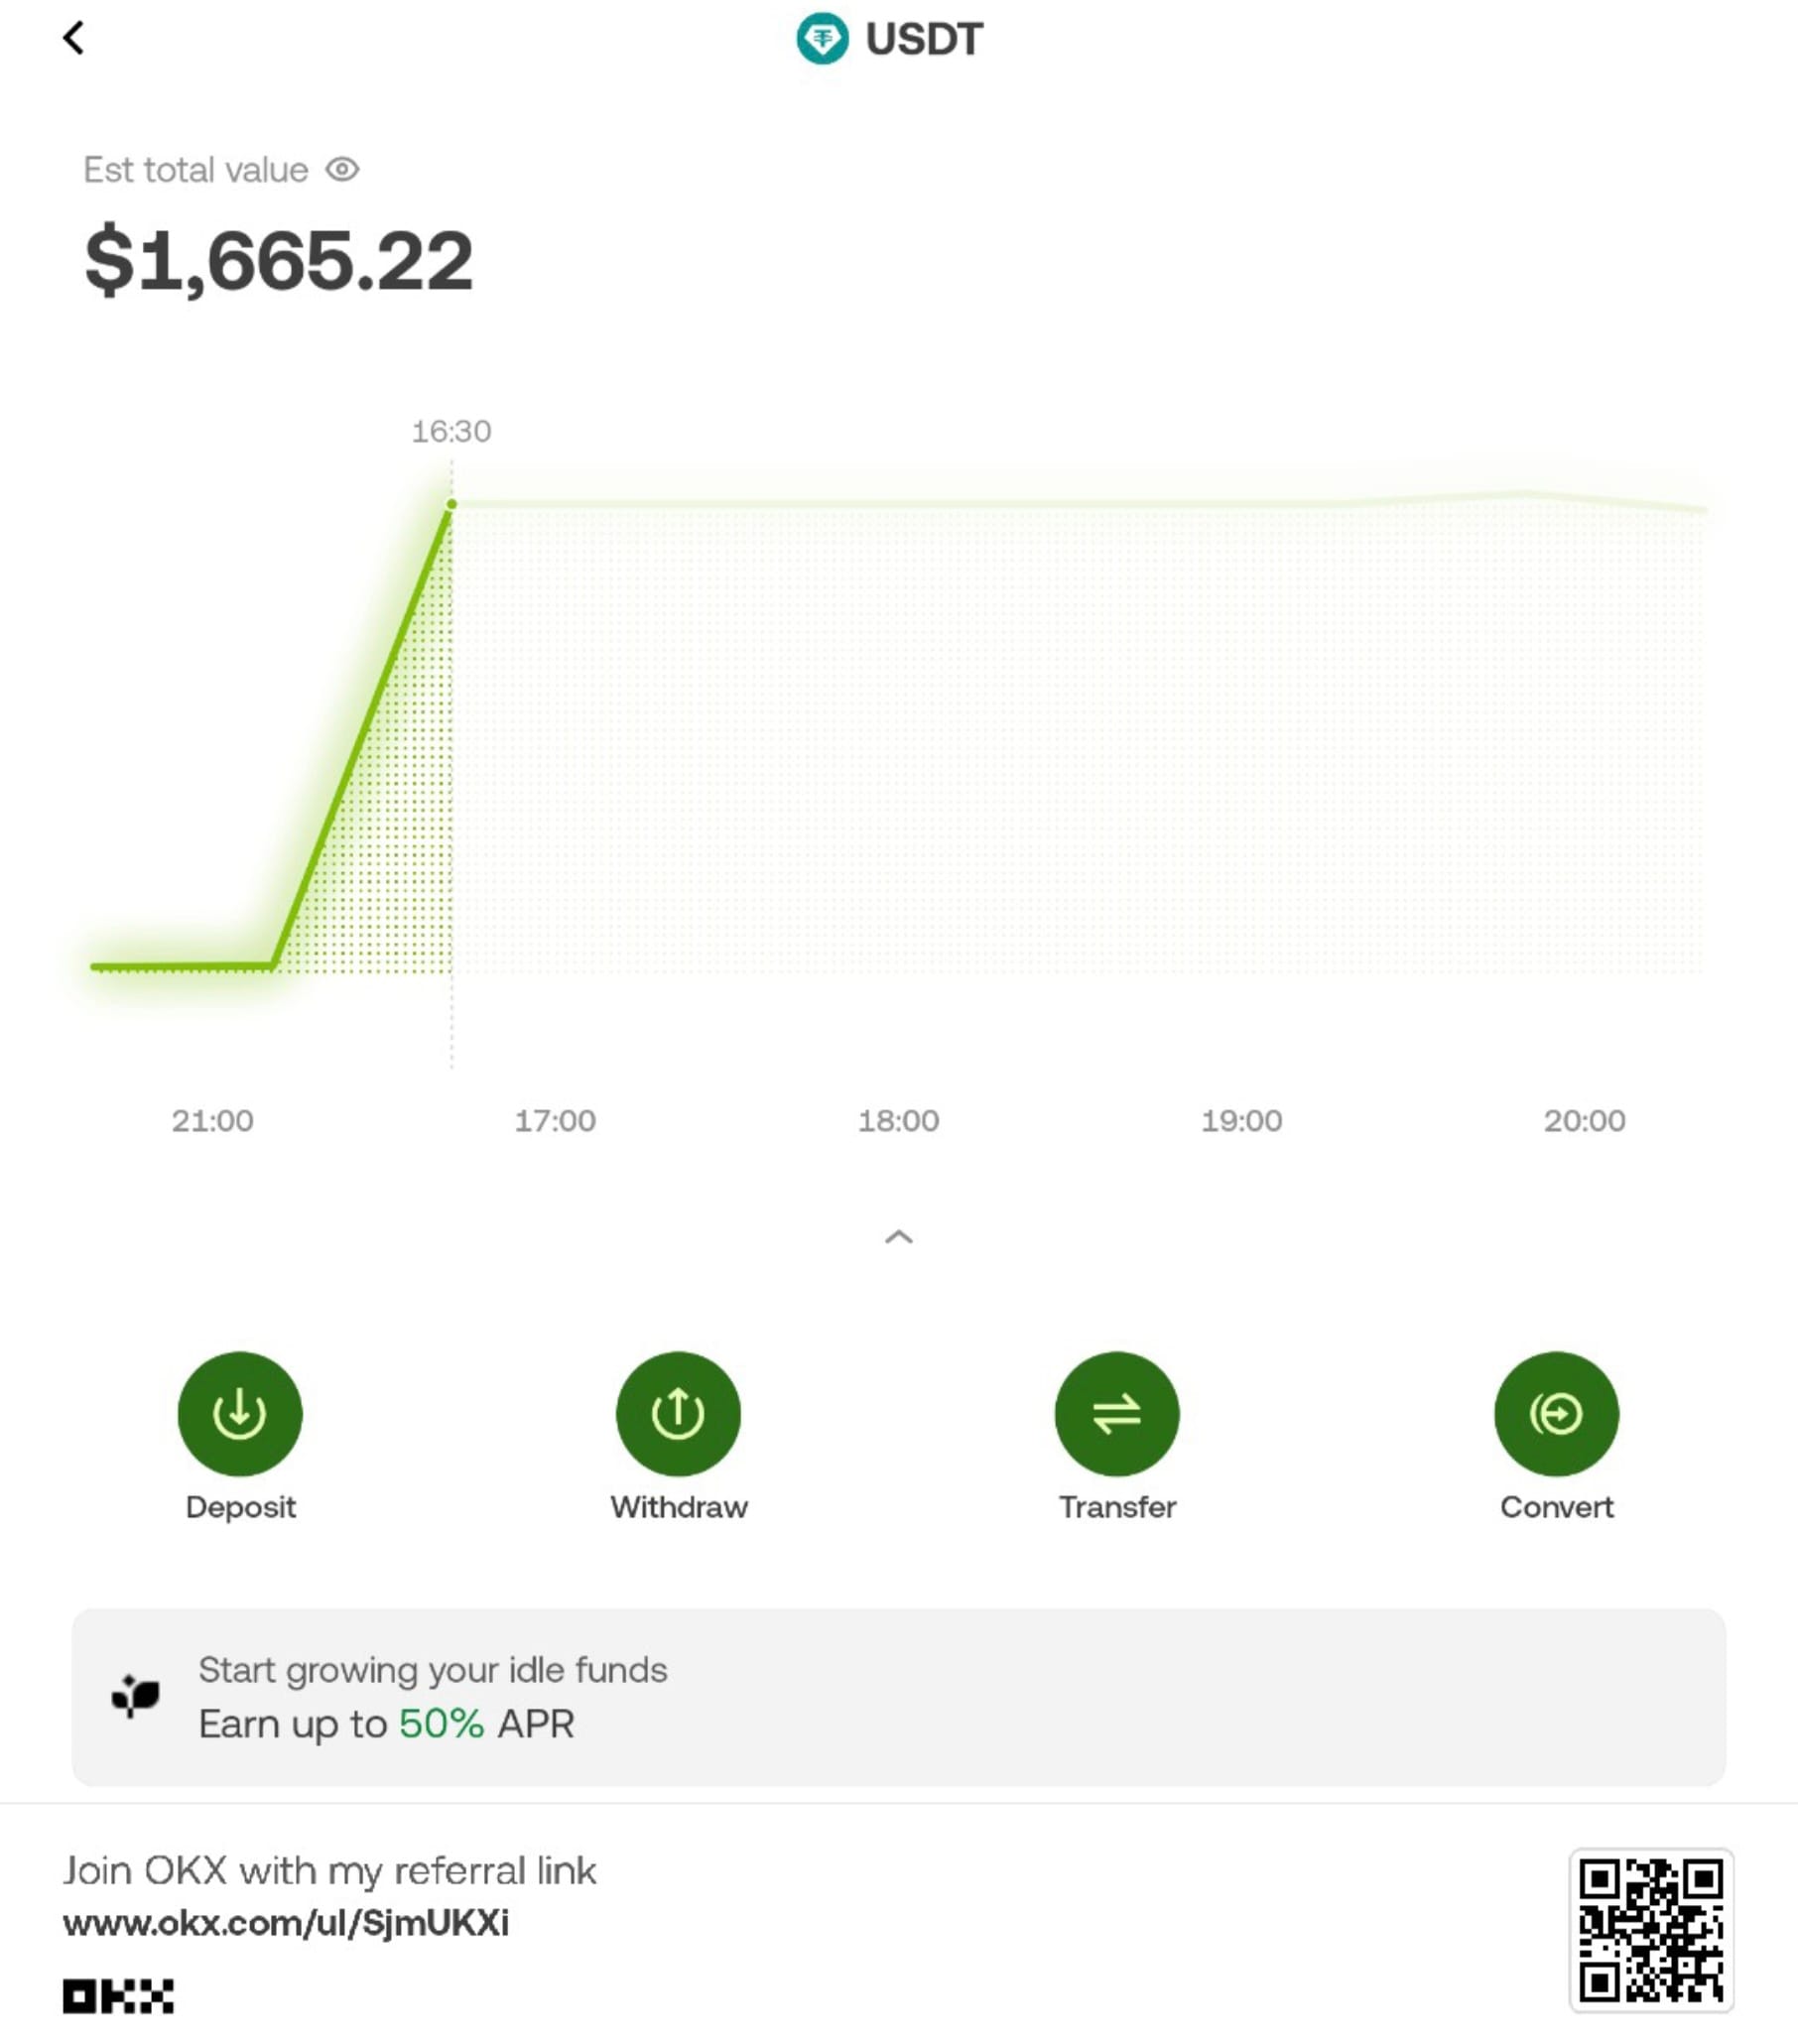Click the referral QR code

tap(1651, 1929)
